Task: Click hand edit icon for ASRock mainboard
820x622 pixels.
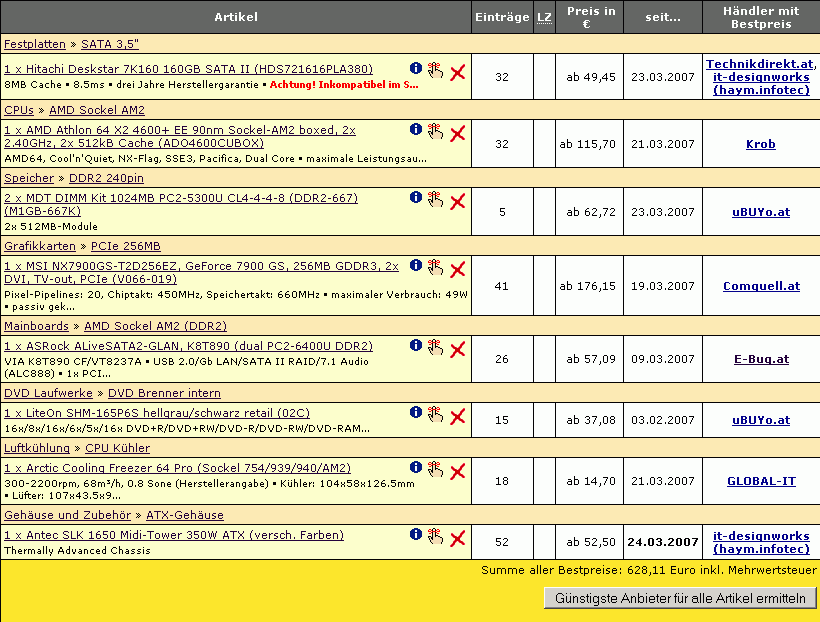Action: click(x=435, y=347)
